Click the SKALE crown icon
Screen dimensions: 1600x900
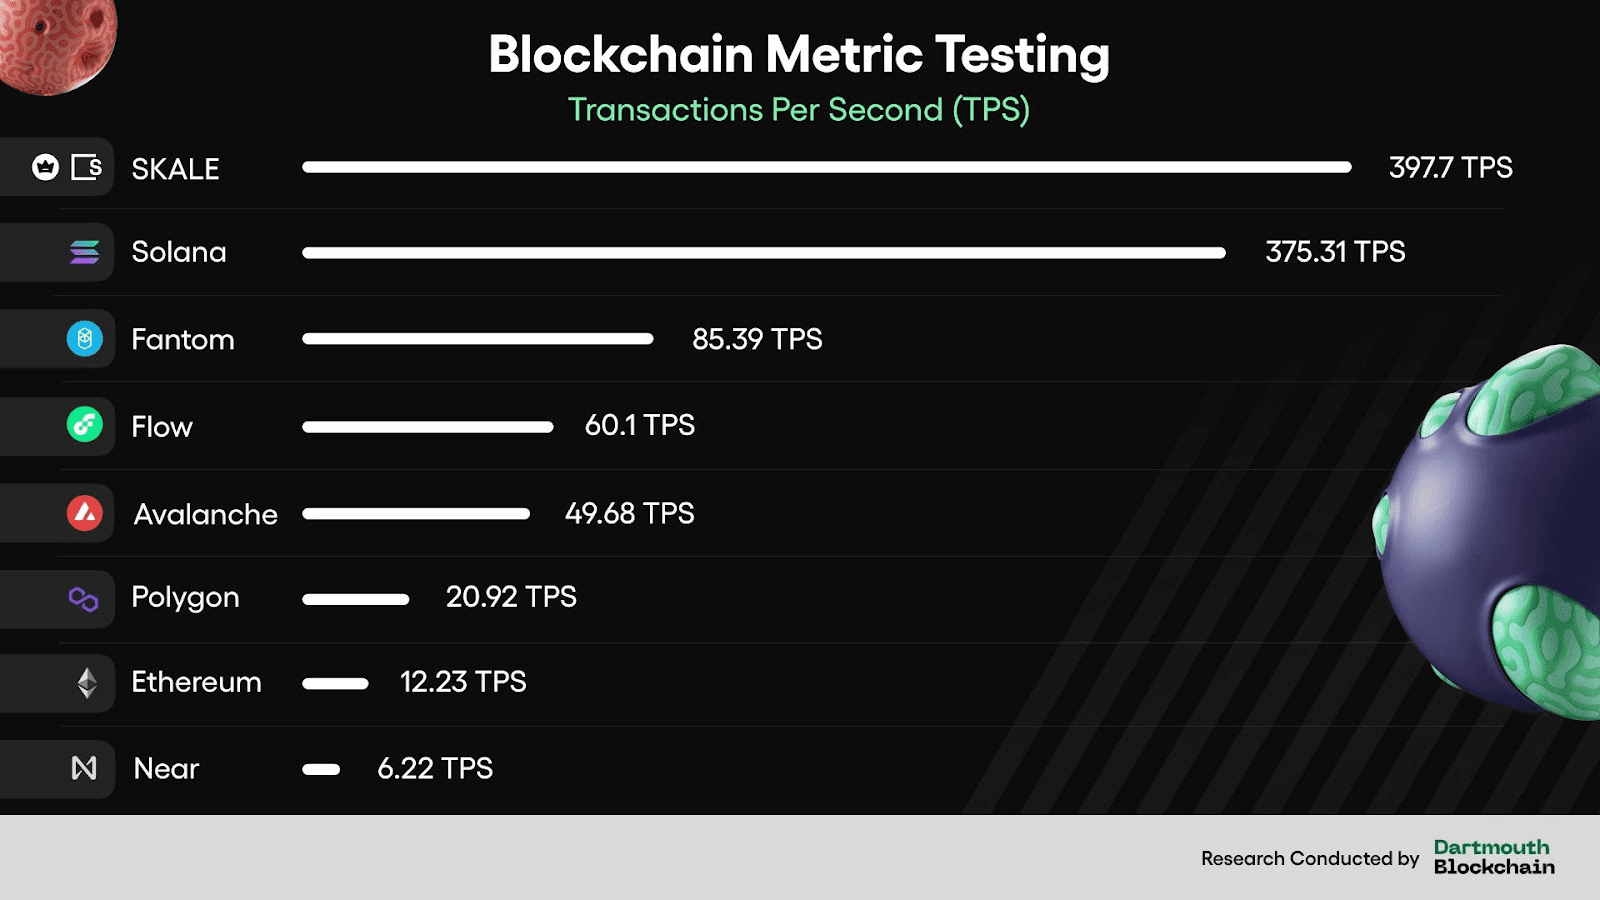point(45,167)
